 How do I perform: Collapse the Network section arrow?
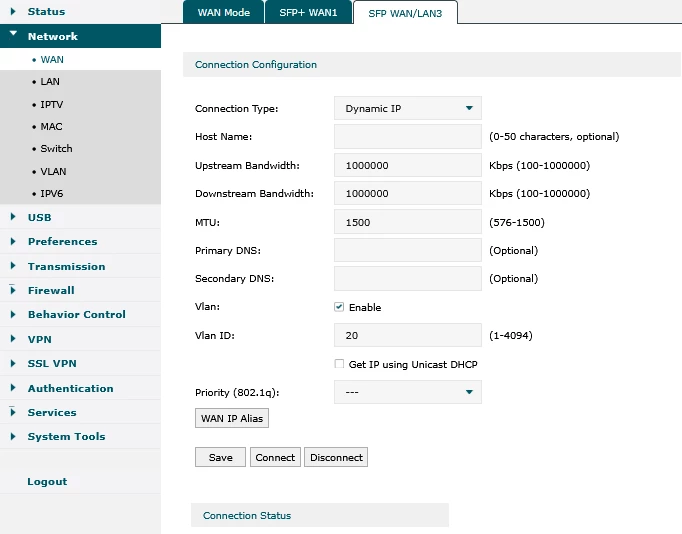pyautogui.click(x=13, y=33)
